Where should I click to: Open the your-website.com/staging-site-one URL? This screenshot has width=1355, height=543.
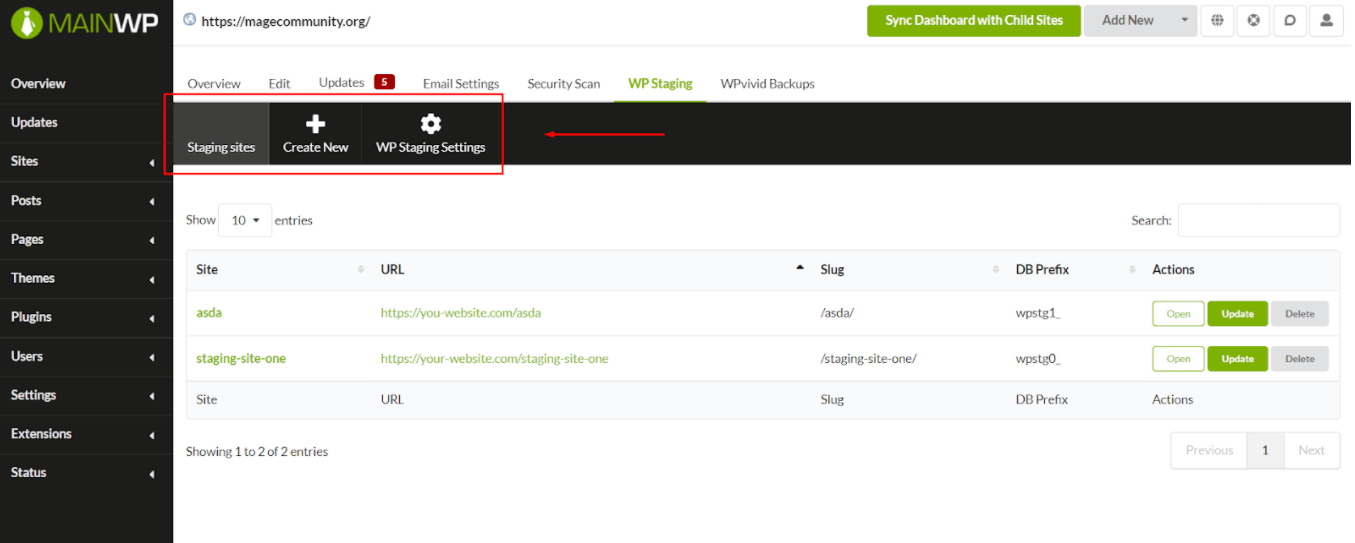(x=494, y=358)
